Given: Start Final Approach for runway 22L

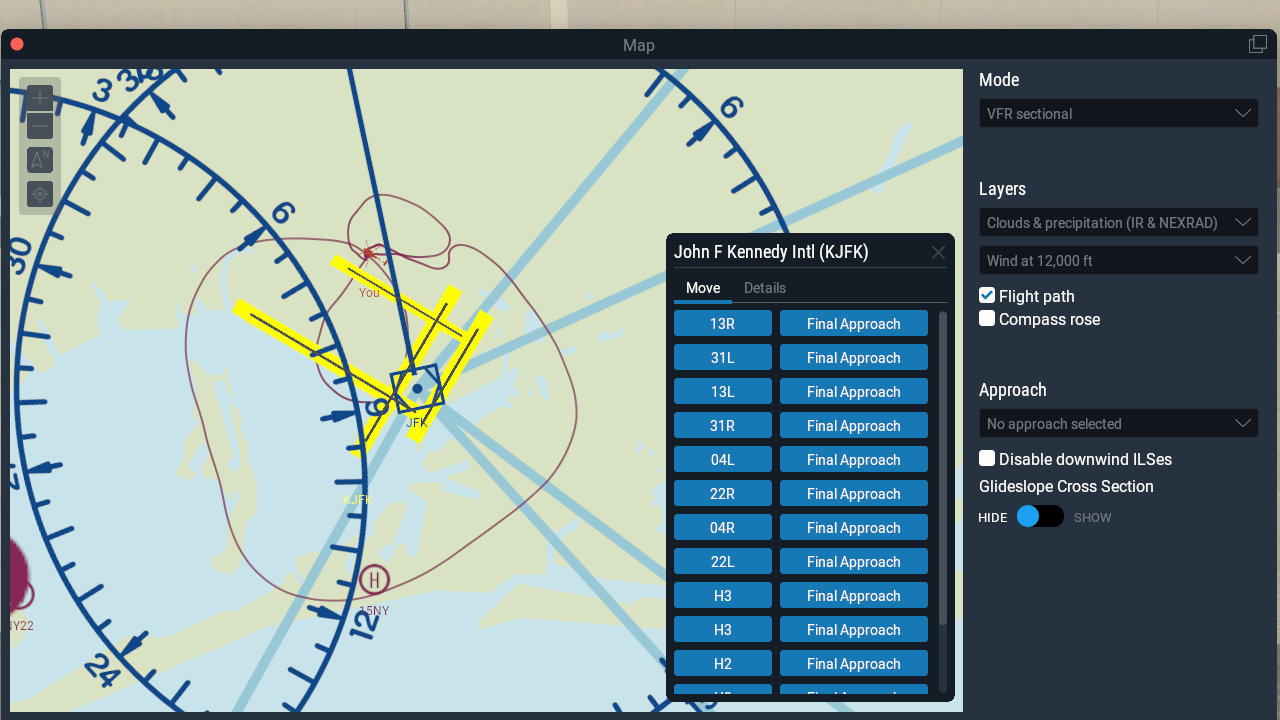Looking at the screenshot, I should pyautogui.click(x=854, y=562).
